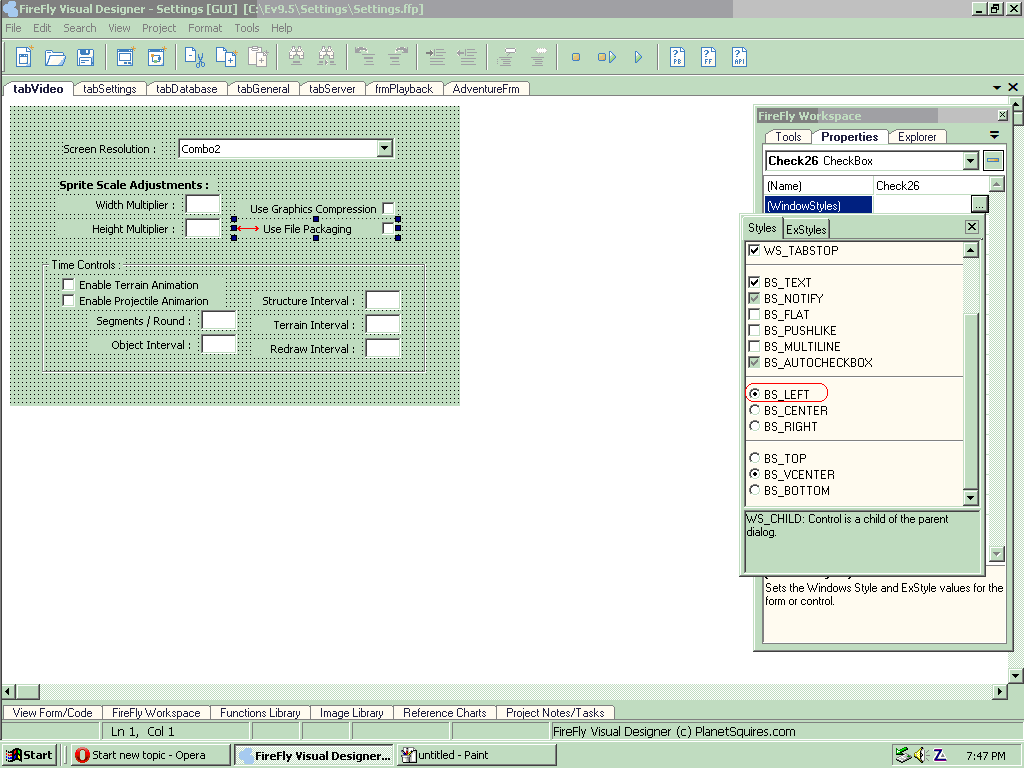Screen dimensions: 1024x768
Task: Switch to the ExStyles tab
Action: click(806, 230)
